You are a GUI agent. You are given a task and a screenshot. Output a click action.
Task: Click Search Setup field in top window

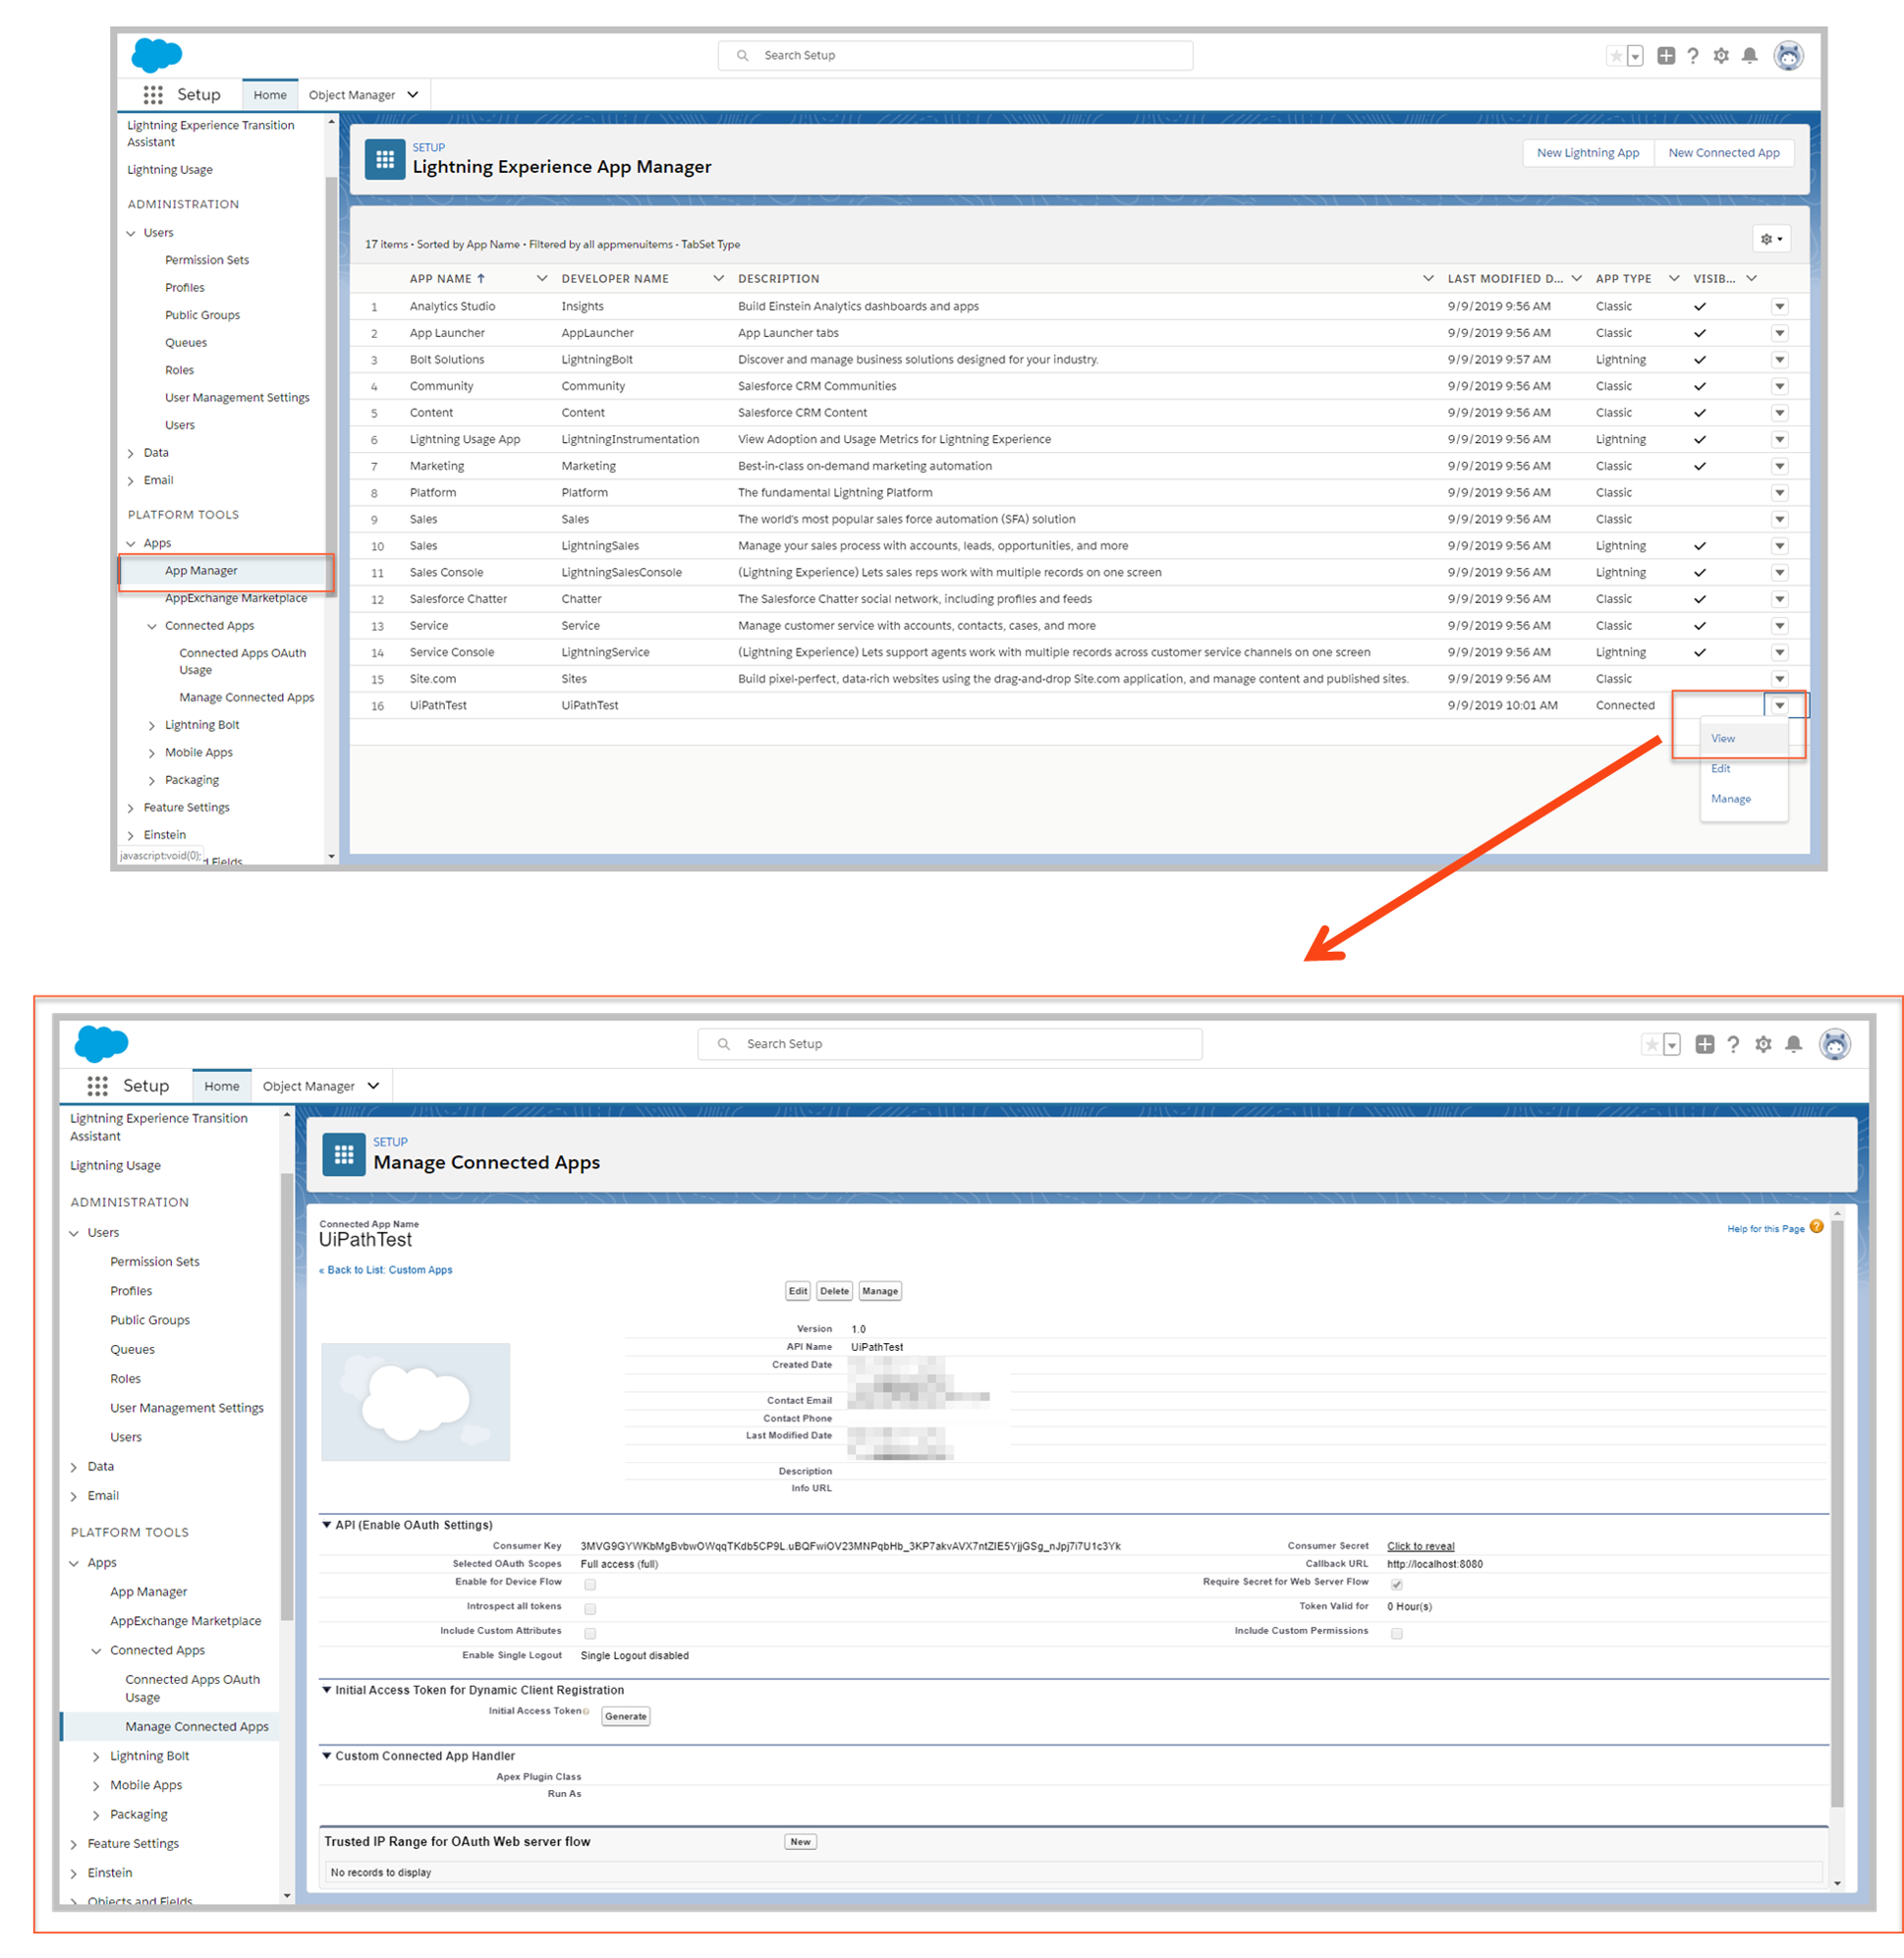(x=955, y=55)
